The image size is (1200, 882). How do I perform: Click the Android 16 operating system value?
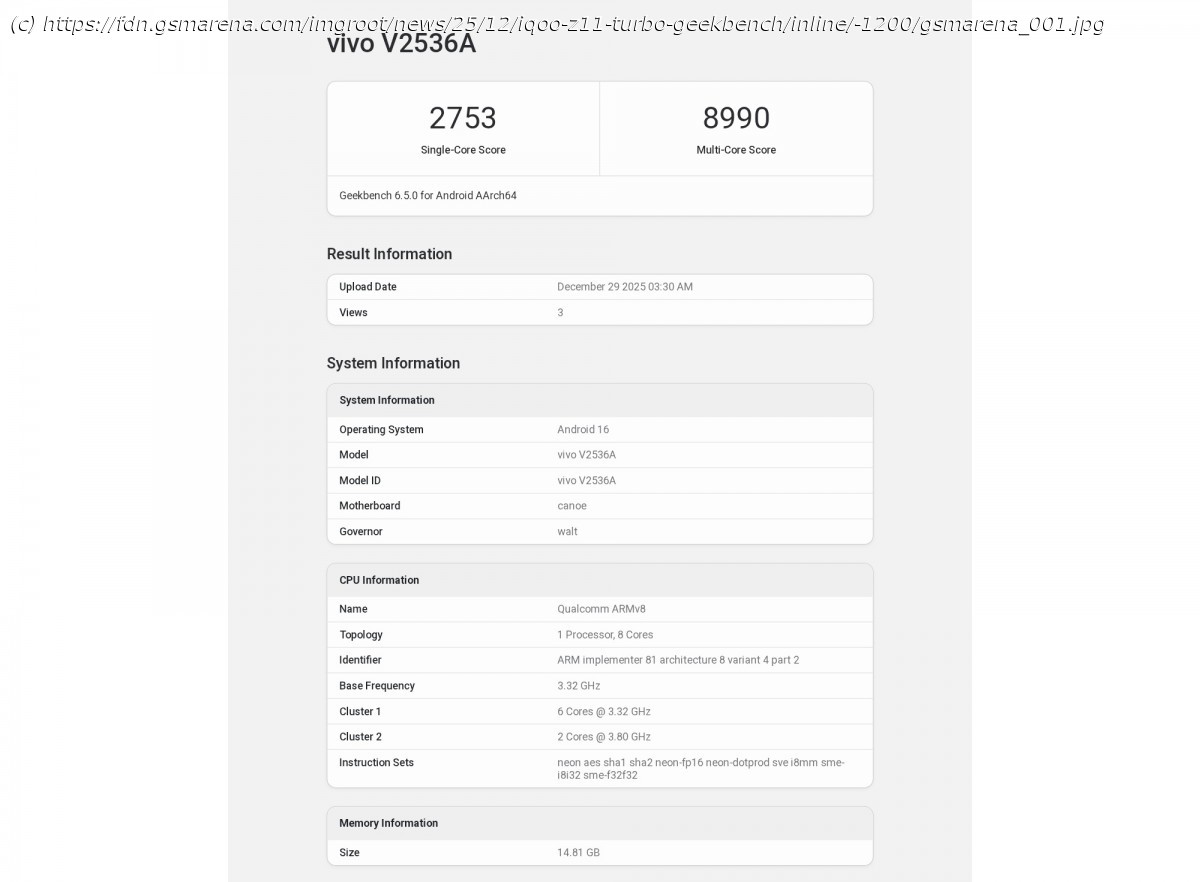(583, 430)
